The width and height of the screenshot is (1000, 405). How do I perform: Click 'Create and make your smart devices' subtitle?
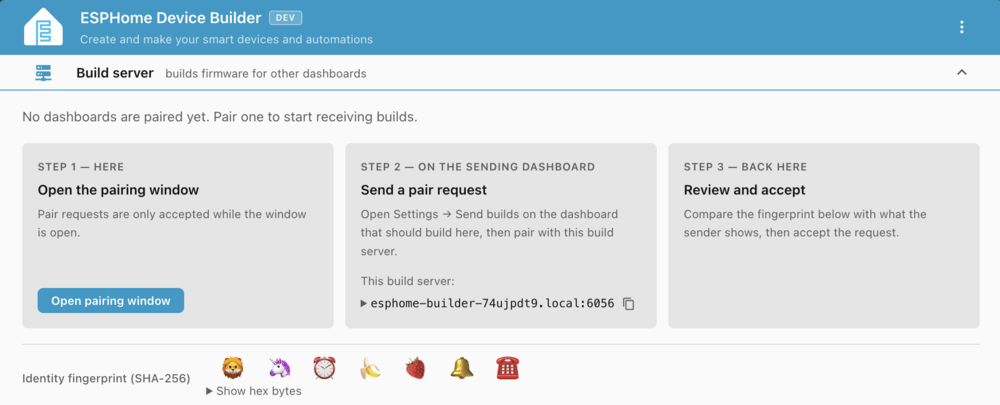pos(226,40)
